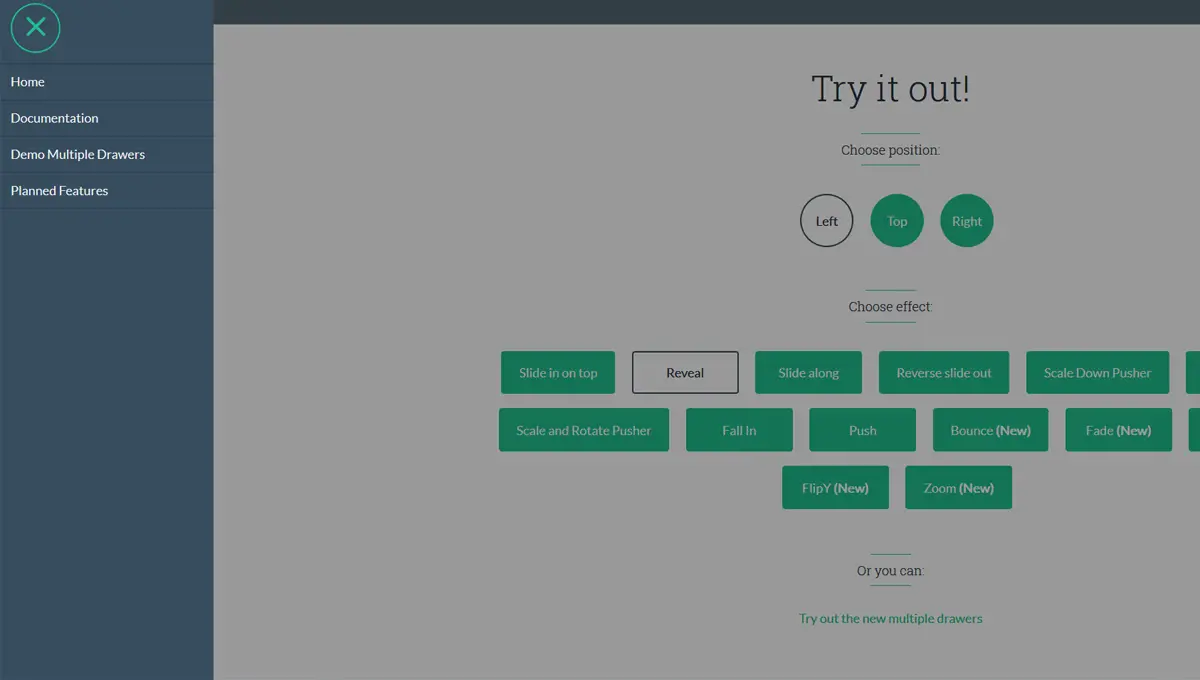Image resolution: width=1200 pixels, height=680 pixels.
Task: Select the FlipY (New) effect
Action: tap(835, 487)
